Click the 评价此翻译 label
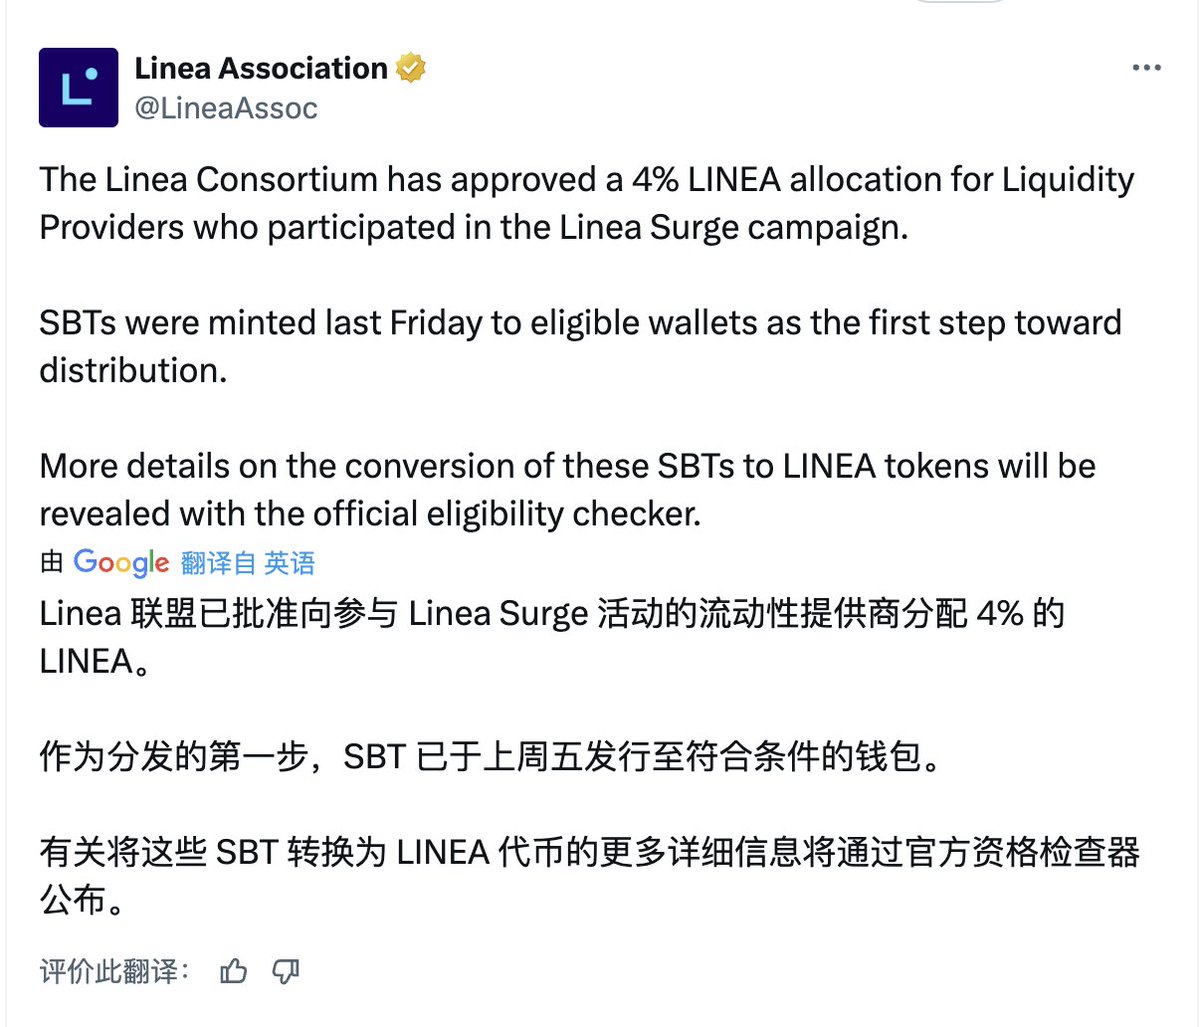 [114, 970]
